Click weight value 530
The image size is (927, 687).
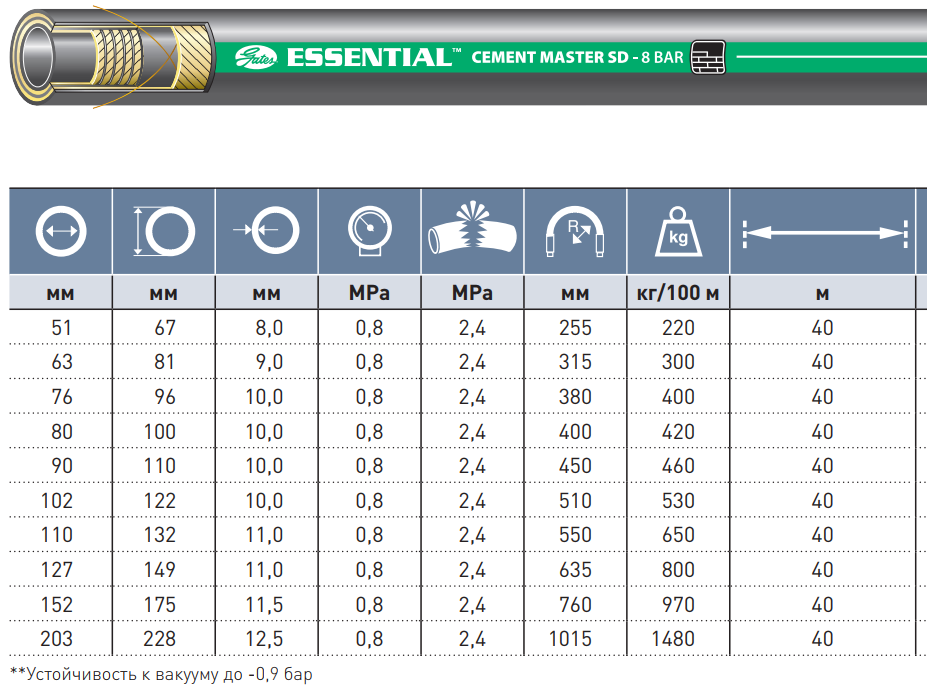pos(678,501)
